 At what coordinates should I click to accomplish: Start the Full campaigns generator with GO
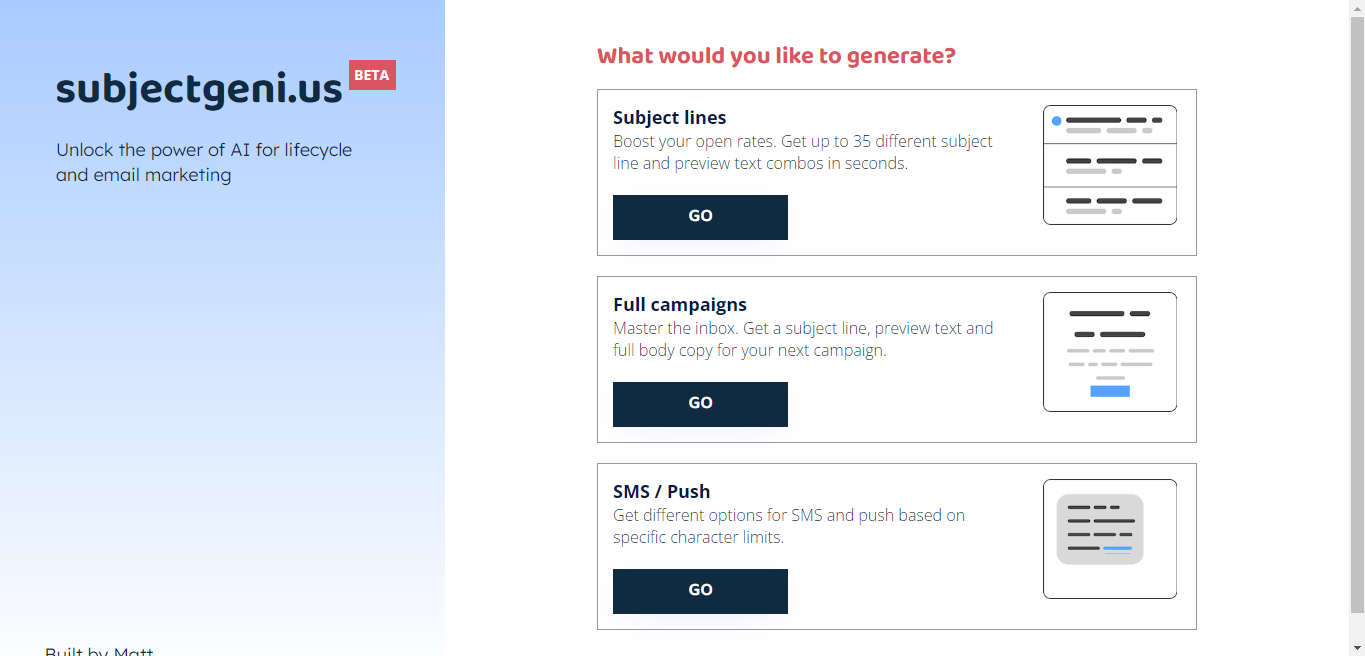tap(700, 404)
